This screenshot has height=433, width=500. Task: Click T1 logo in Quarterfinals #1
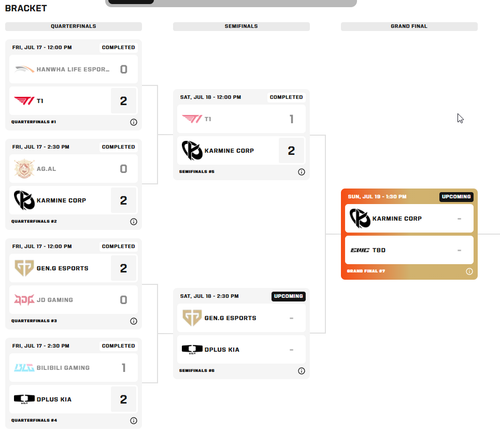(x=24, y=101)
